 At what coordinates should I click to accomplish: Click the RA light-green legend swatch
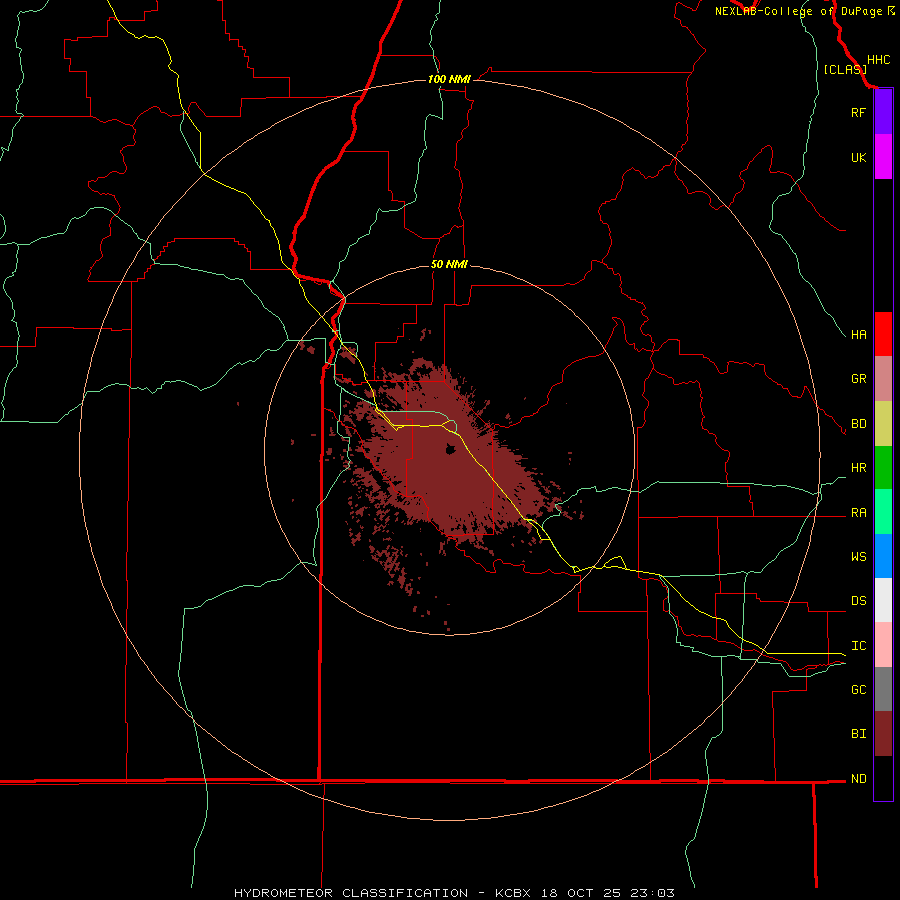click(x=883, y=512)
